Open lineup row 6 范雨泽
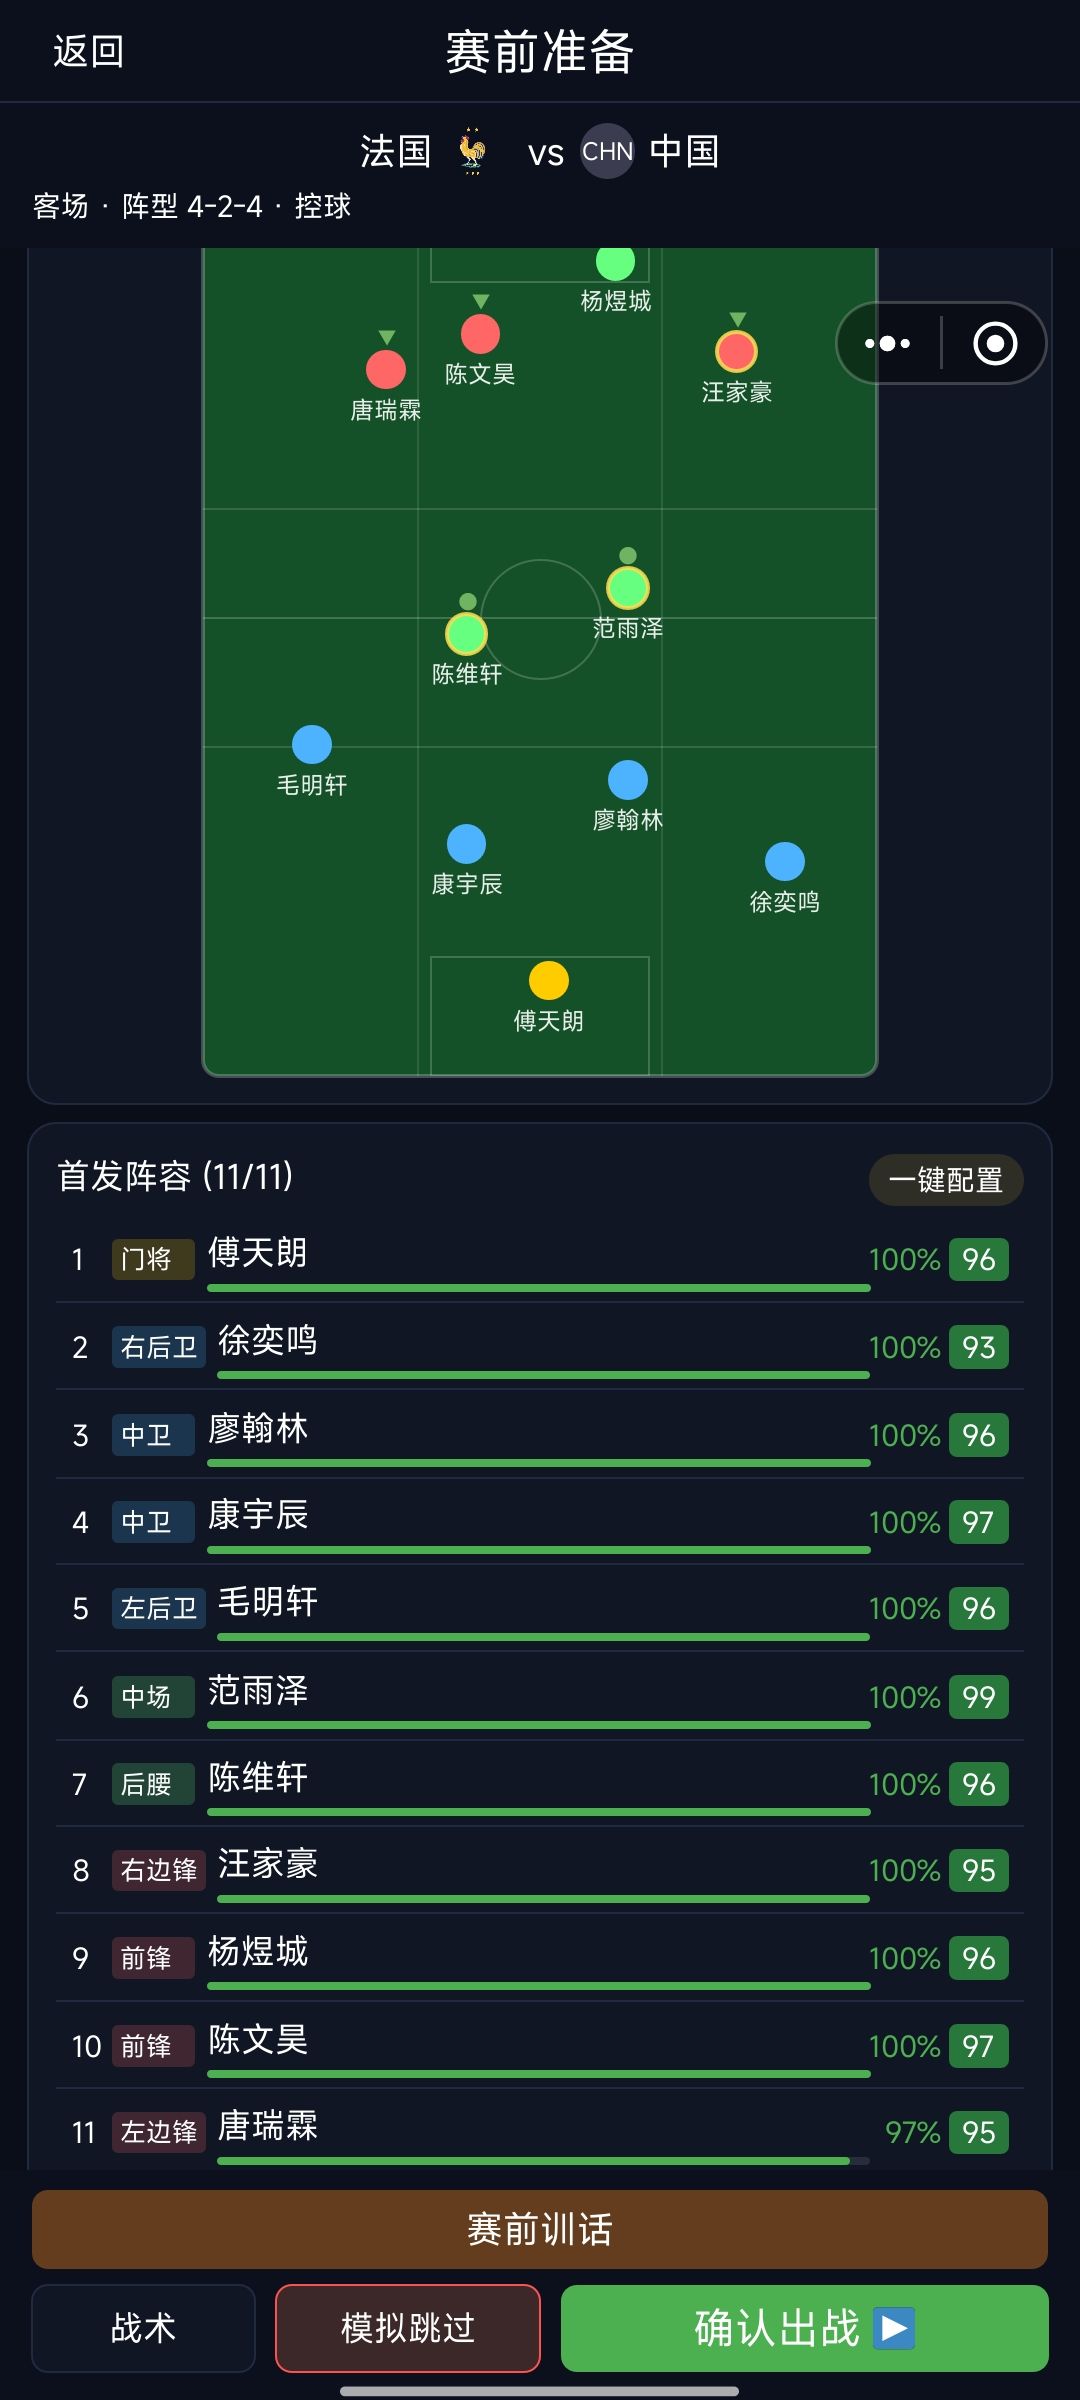Screen dimensions: 1080x2400 click(x=540, y=1697)
